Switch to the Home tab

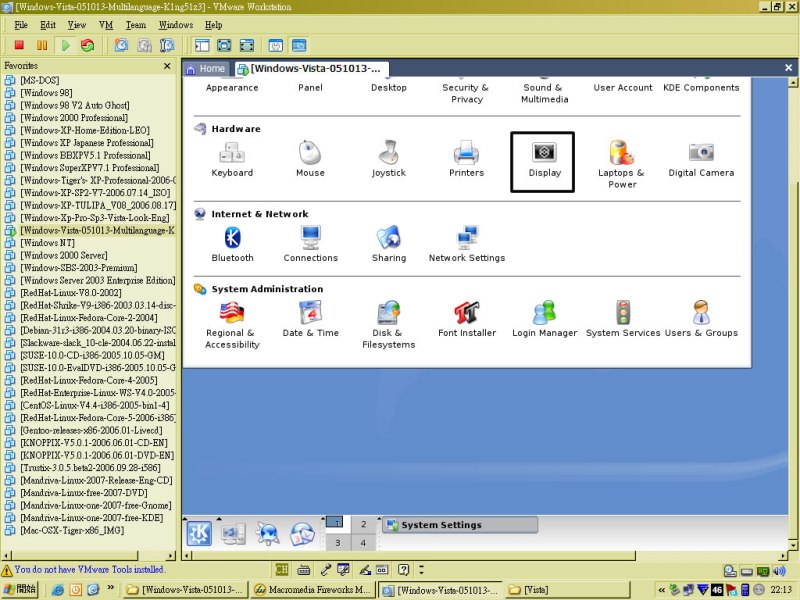pos(206,68)
